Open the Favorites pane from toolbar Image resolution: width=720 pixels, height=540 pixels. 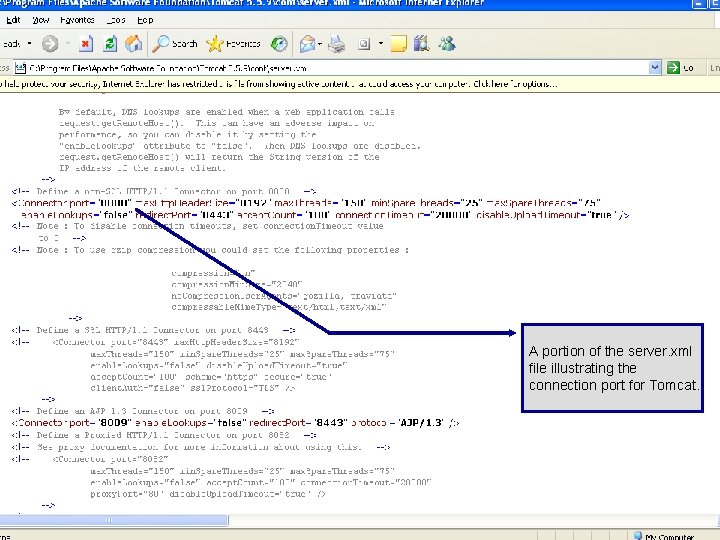[233, 44]
